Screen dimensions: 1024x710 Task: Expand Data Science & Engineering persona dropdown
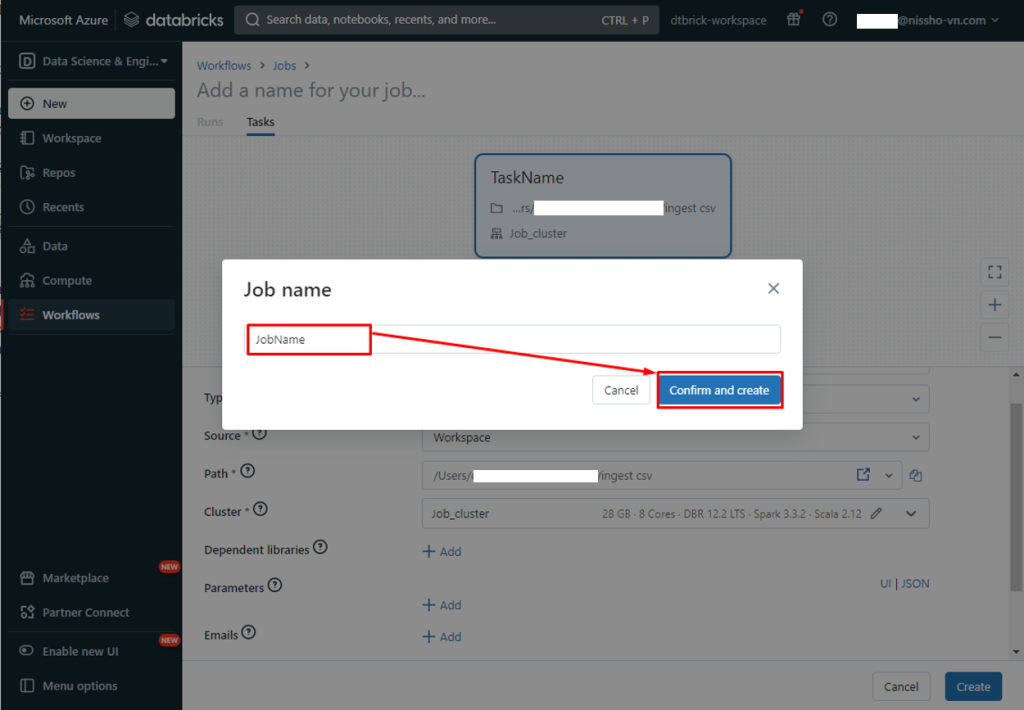click(x=94, y=61)
